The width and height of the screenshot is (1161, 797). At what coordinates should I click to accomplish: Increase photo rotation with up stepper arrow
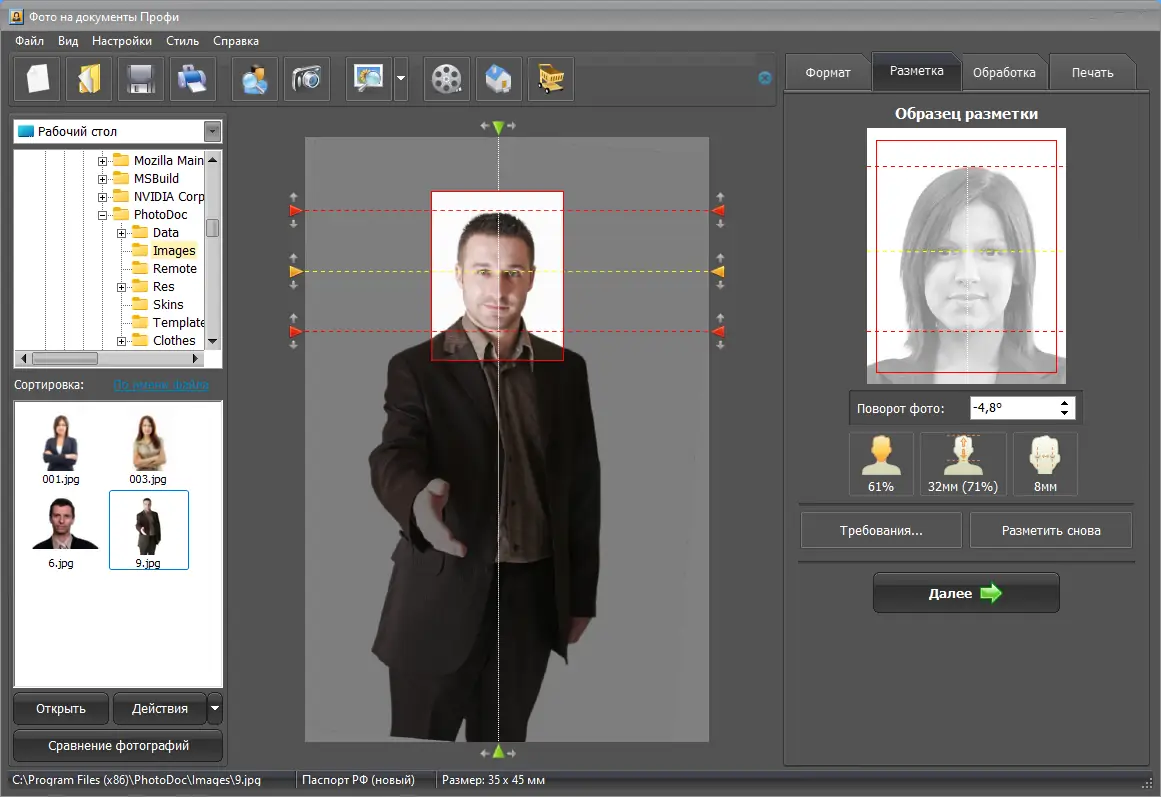(1064, 403)
